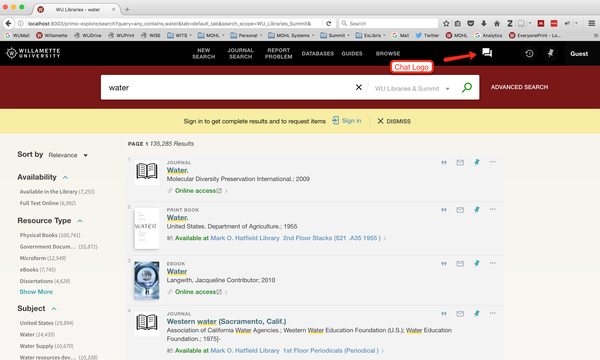
Task: Filter by Water Supply subject
Action: (x=46, y=346)
